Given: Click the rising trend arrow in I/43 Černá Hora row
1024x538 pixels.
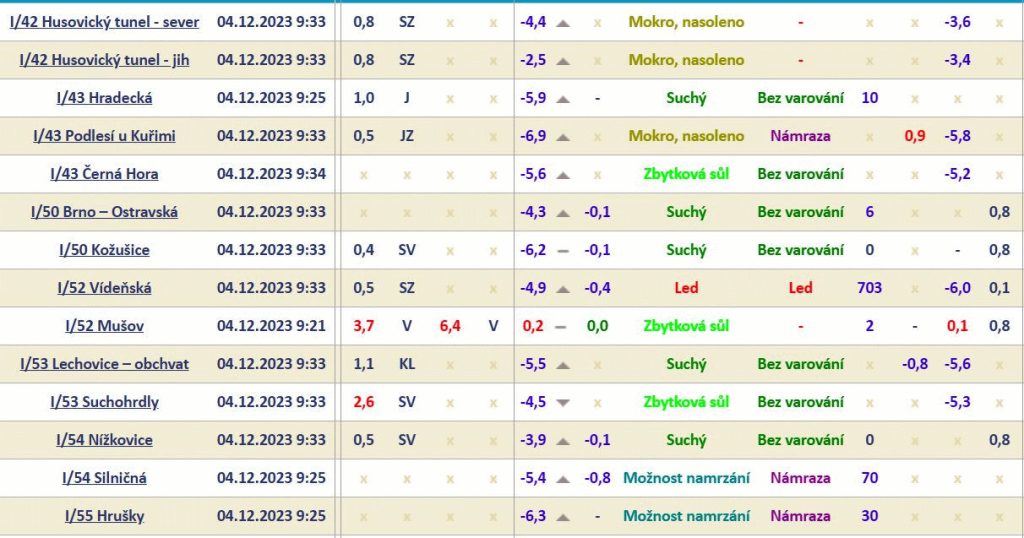Looking at the screenshot, I should tap(563, 174).
